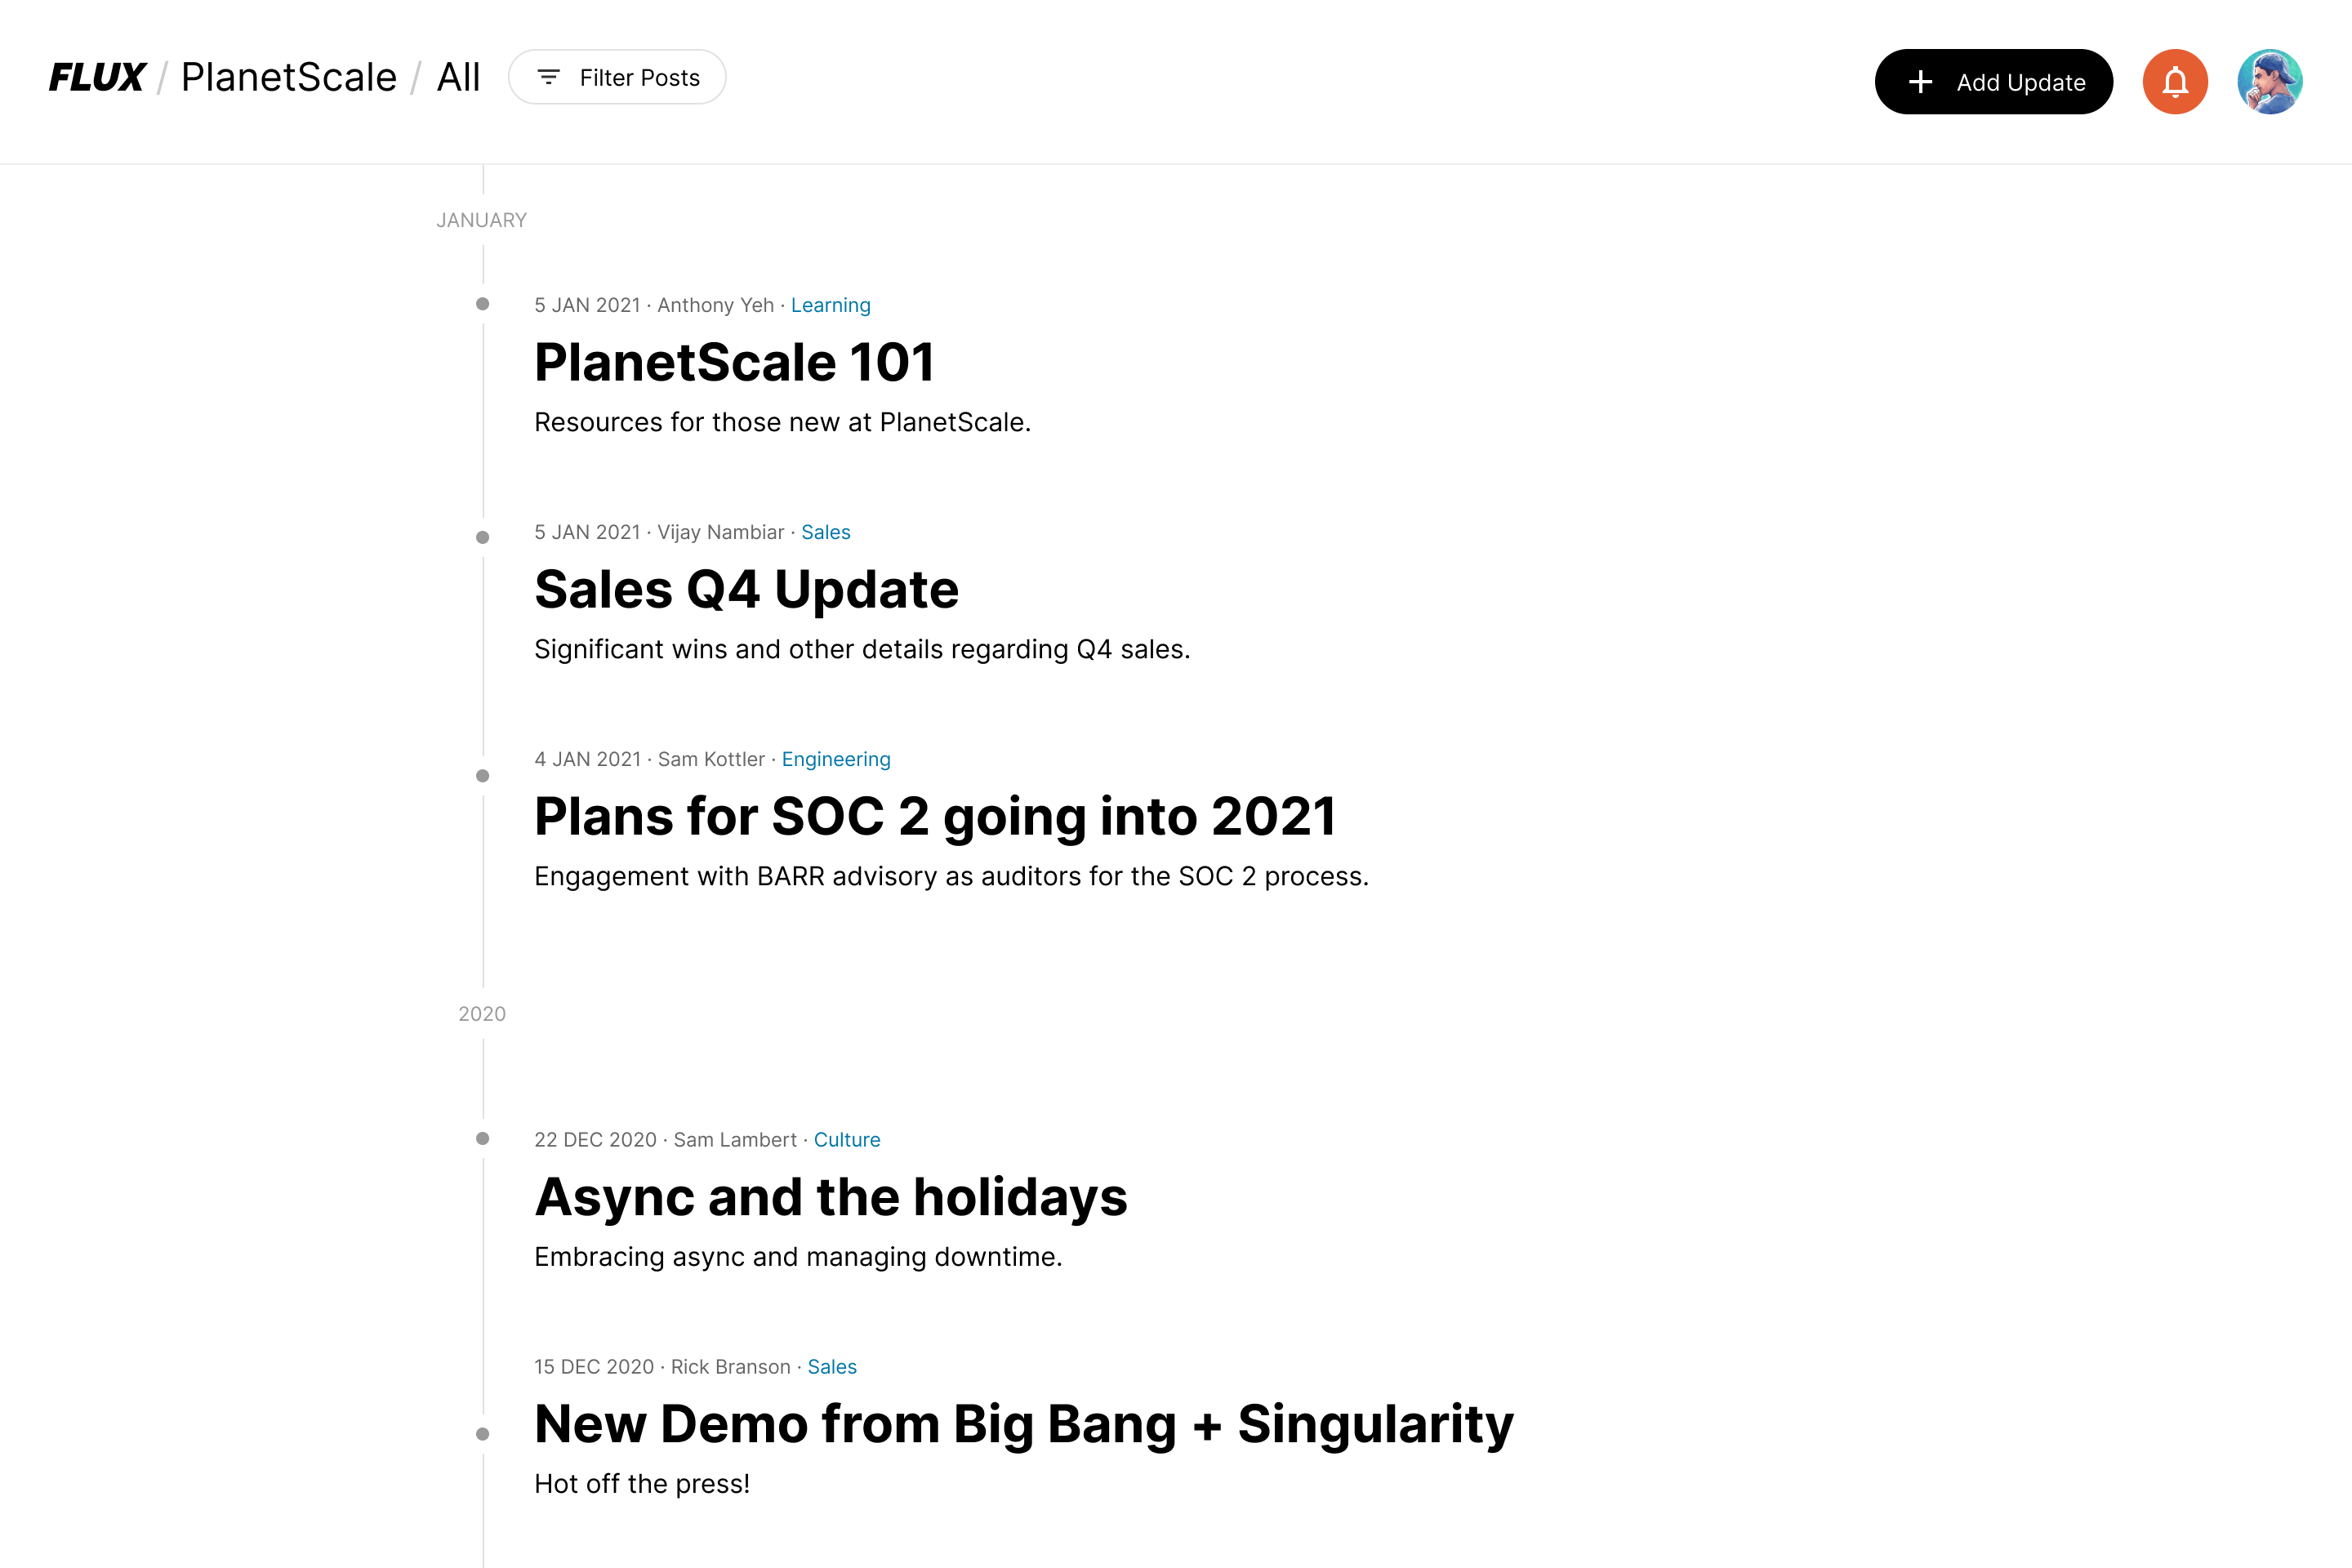Open Async and the holidays post
This screenshot has height=1568, width=2352.
click(830, 1197)
